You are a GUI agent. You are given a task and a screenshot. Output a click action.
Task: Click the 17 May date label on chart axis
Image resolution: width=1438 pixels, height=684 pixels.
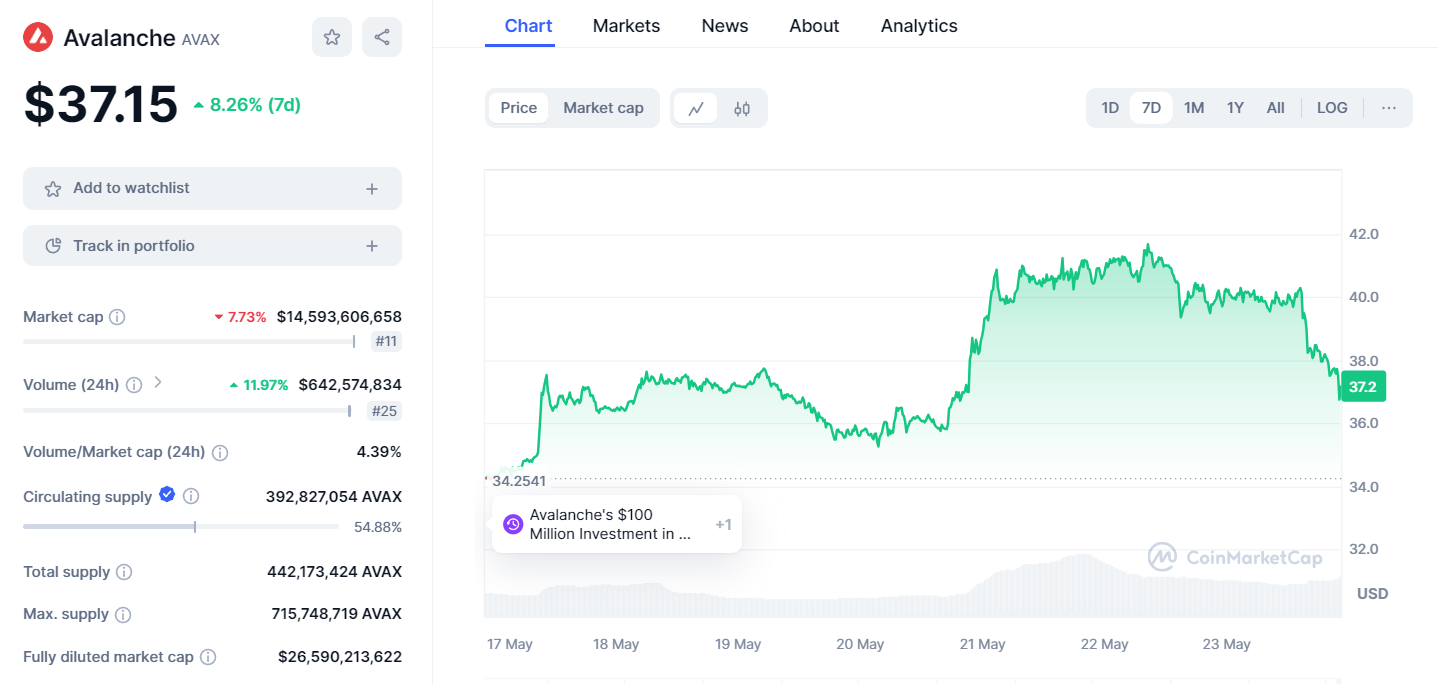510,644
